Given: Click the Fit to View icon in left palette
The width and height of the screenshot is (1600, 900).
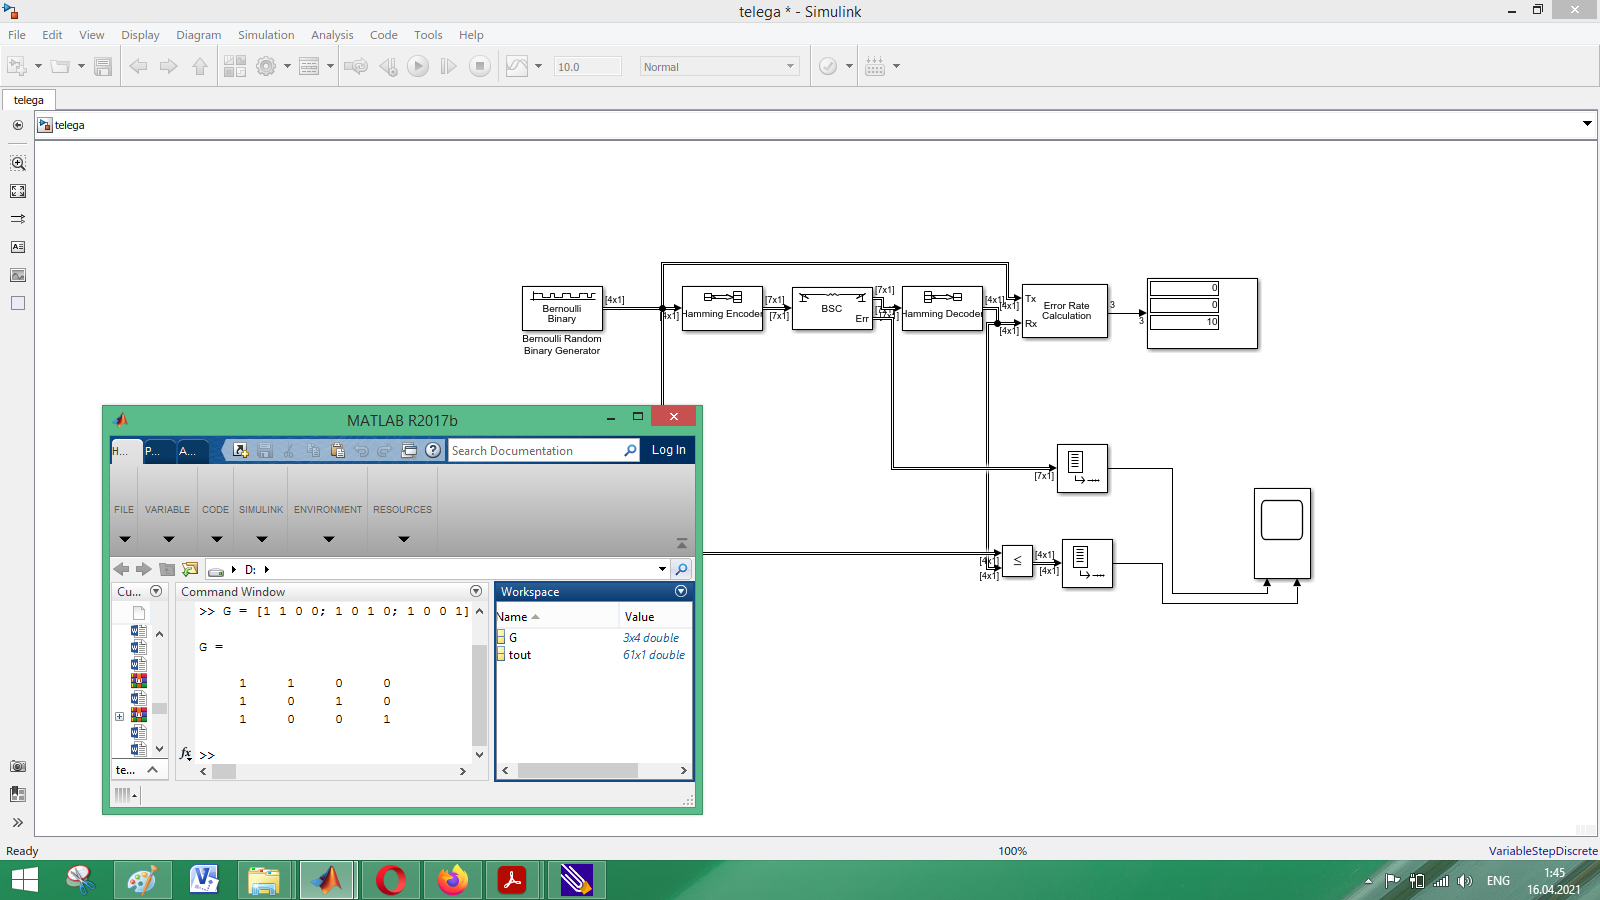Looking at the screenshot, I should coord(18,191).
